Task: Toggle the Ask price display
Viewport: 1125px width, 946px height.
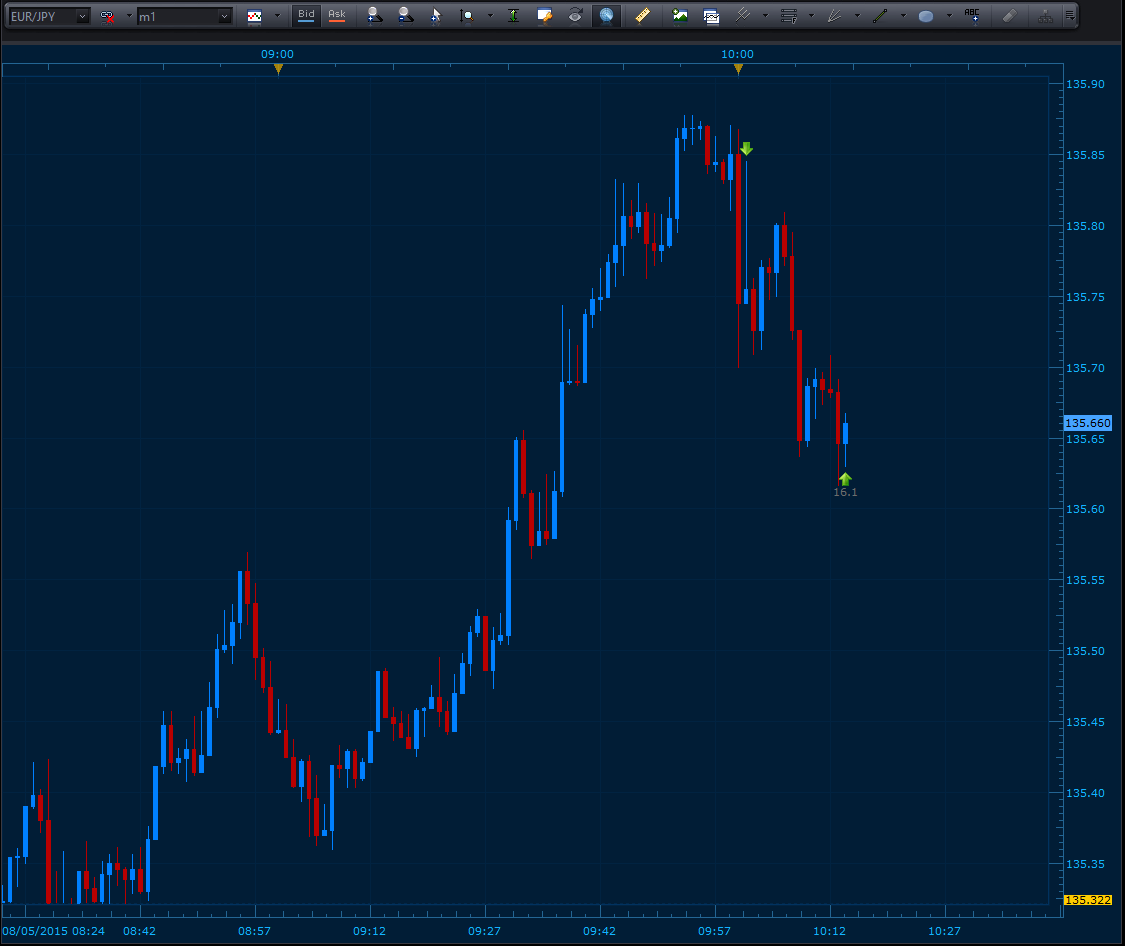Action: [337, 15]
